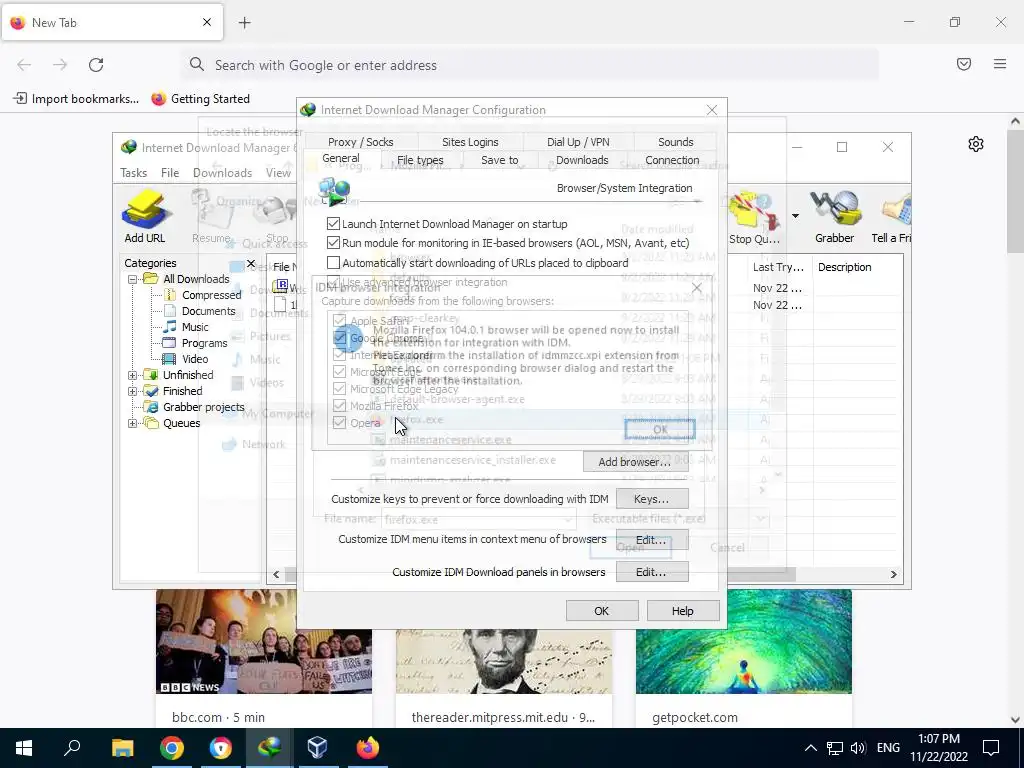Screen dimensions: 1024x768
Task: Click the Save to Pocket icon
Action: (x=964, y=64)
